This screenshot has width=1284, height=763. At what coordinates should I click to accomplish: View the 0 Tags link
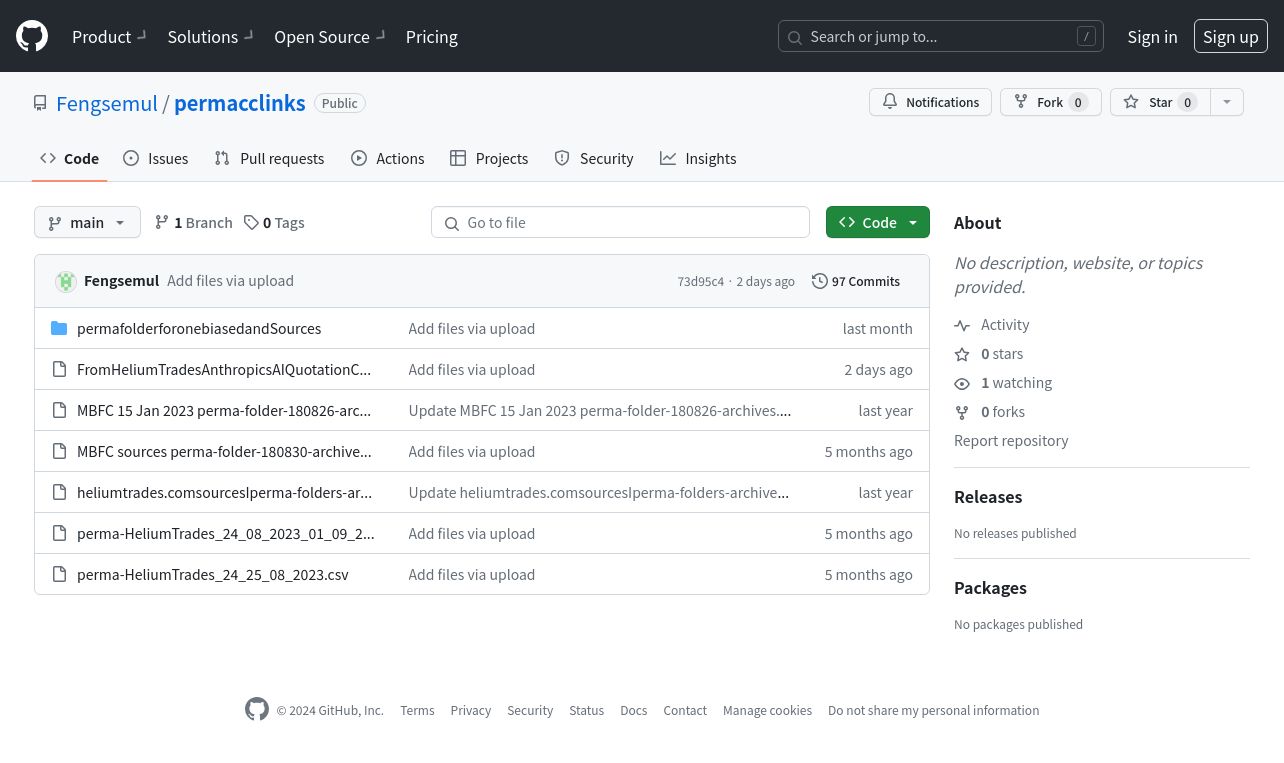point(274,222)
